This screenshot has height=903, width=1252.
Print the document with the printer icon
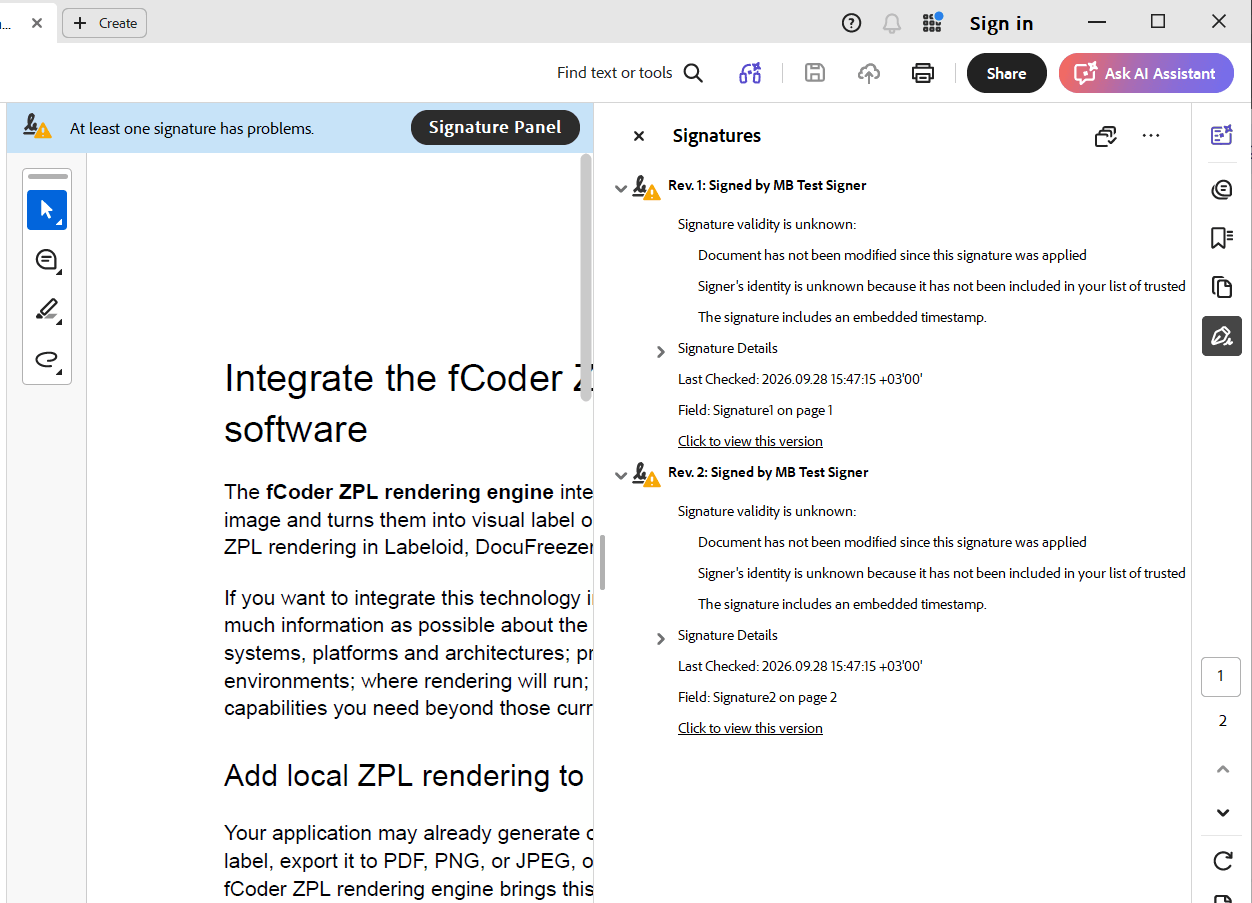[x=923, y=73]
